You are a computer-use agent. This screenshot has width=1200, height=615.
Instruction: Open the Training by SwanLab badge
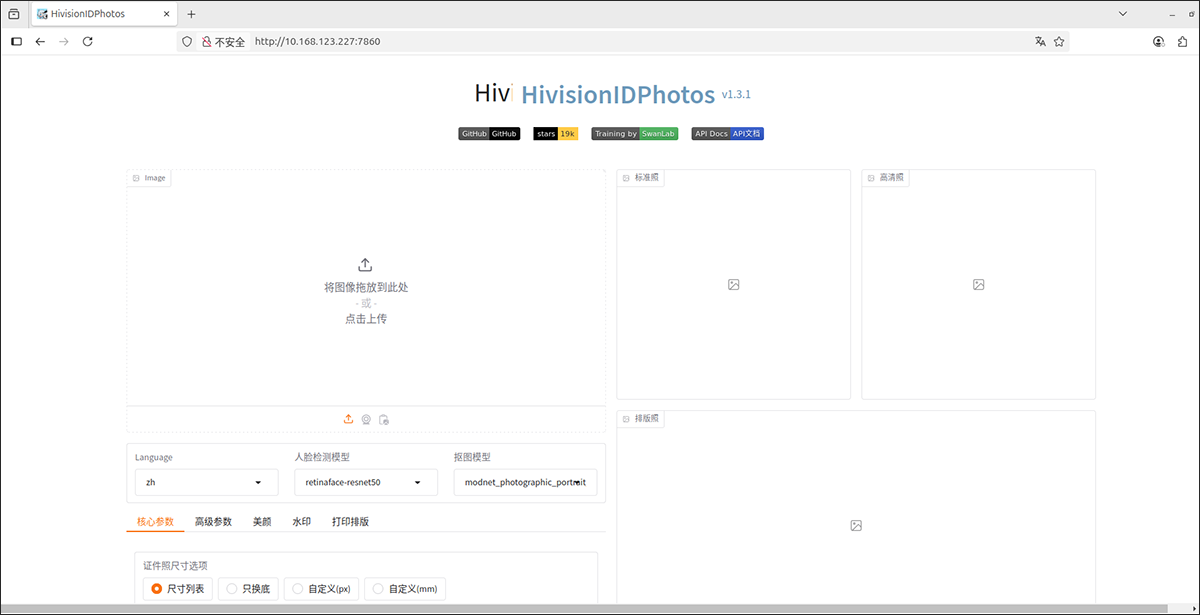(x=635, y=134)
